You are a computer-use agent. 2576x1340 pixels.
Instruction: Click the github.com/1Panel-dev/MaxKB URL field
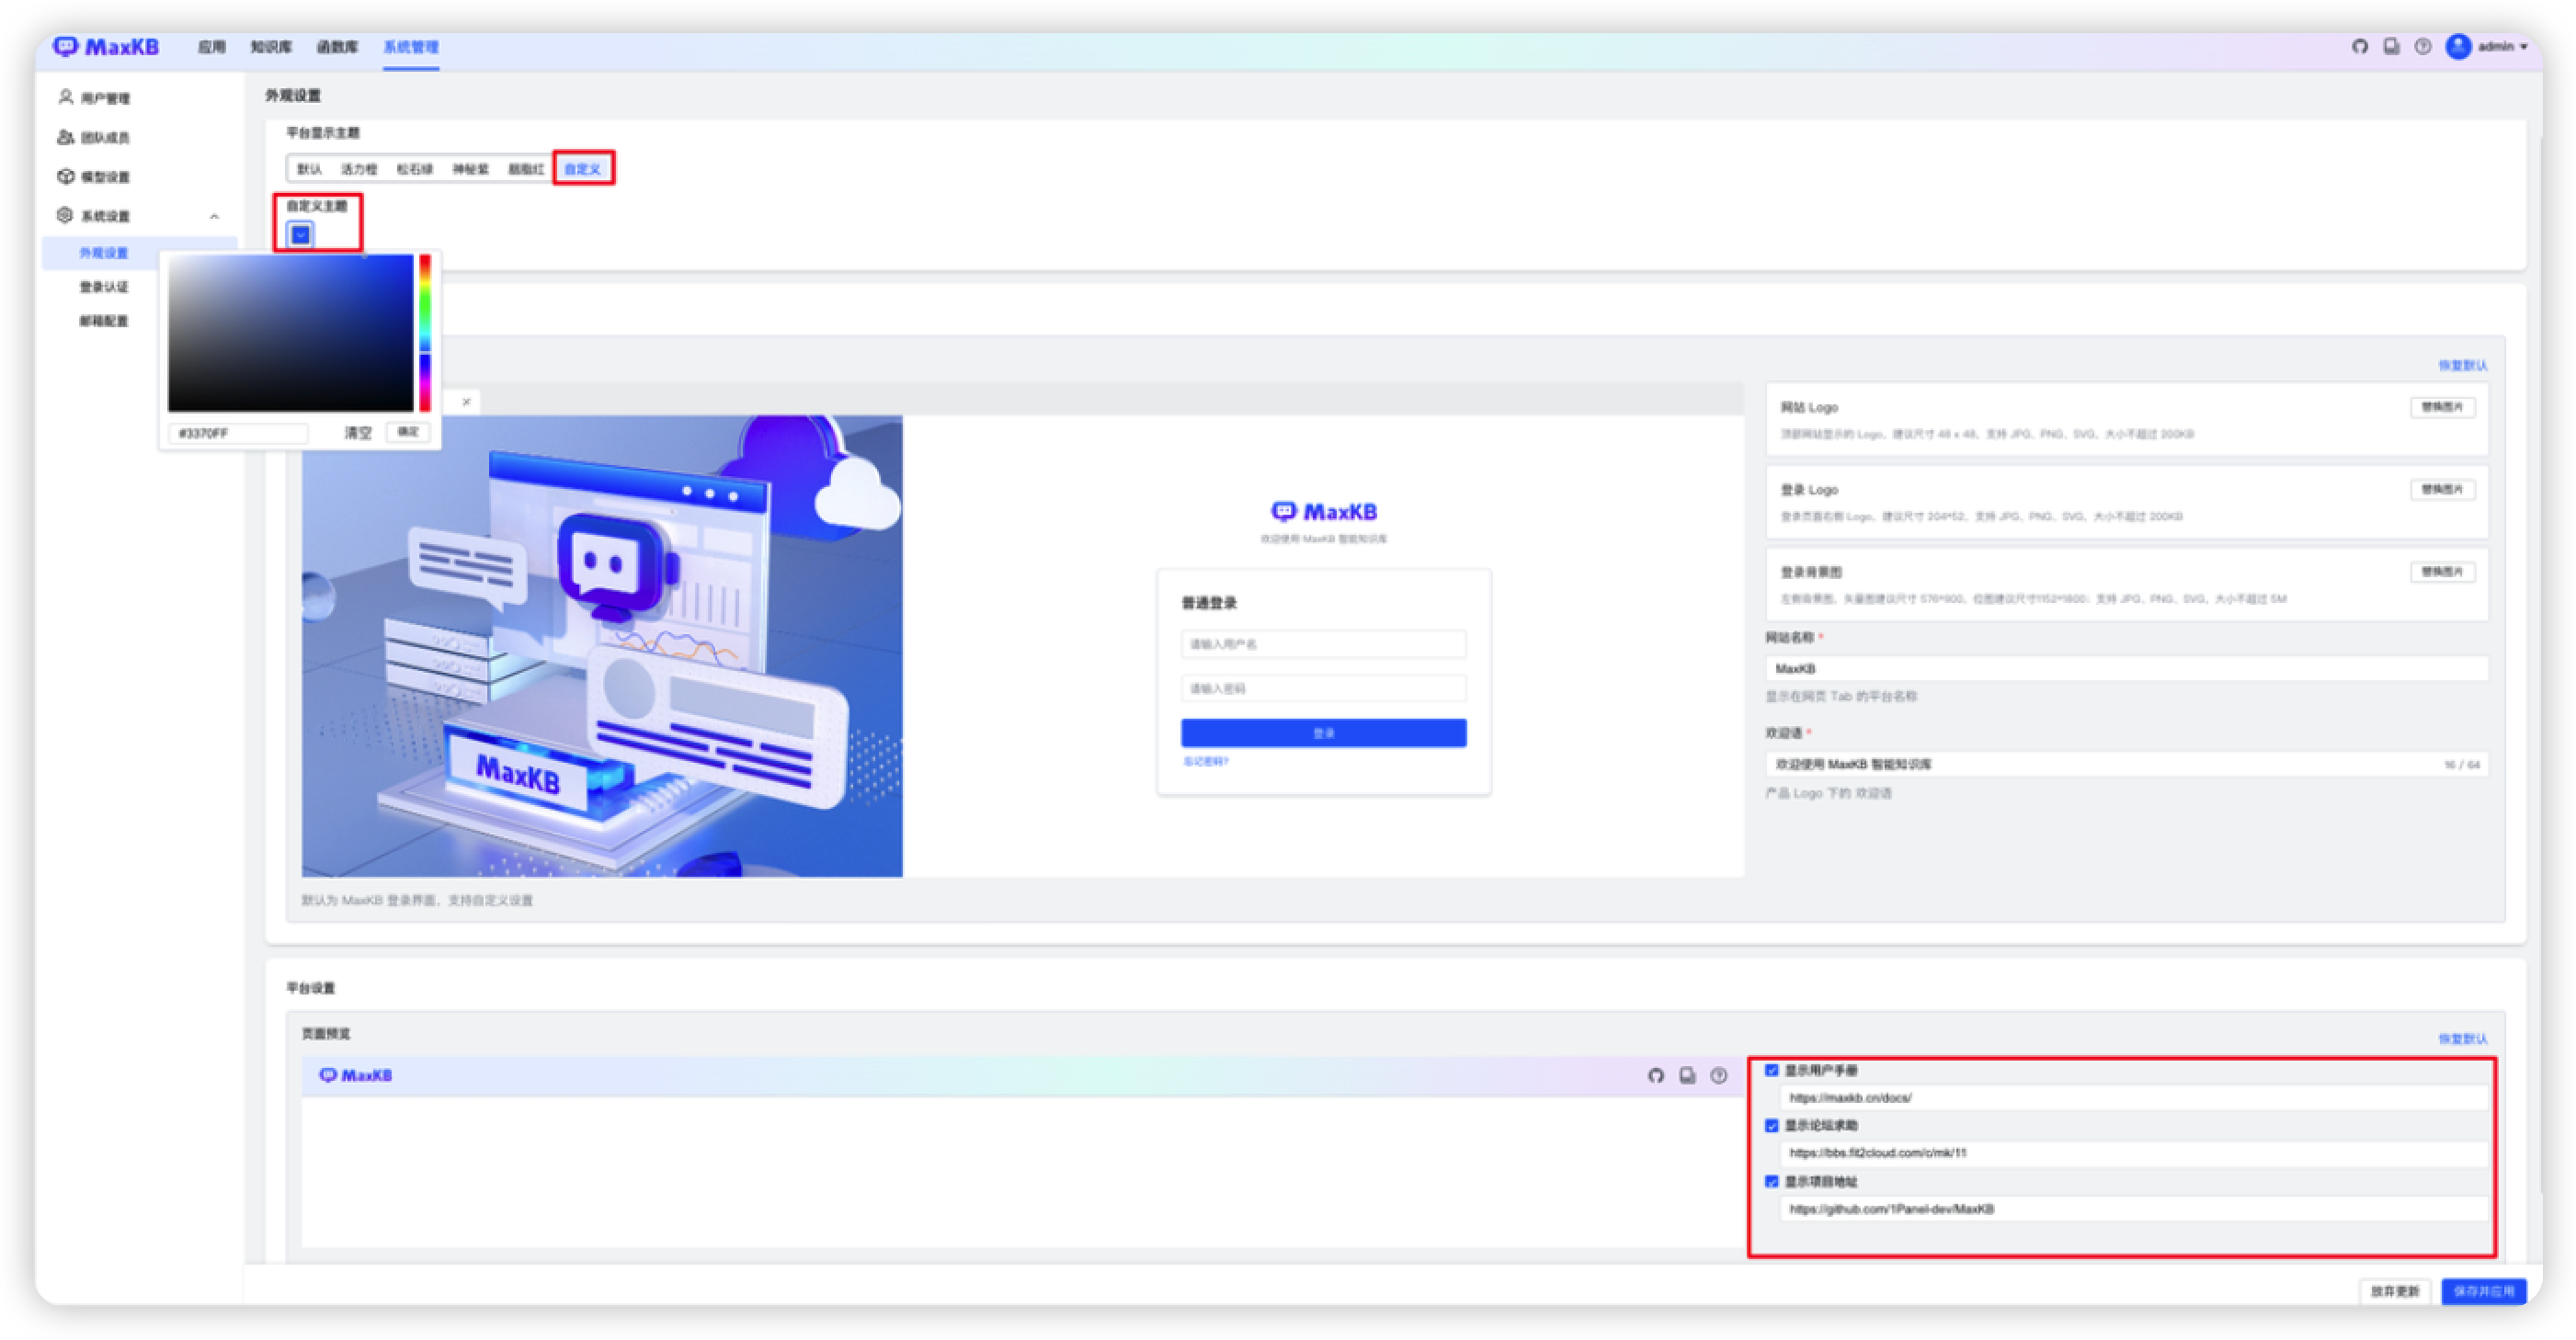coord(2133,1209)
